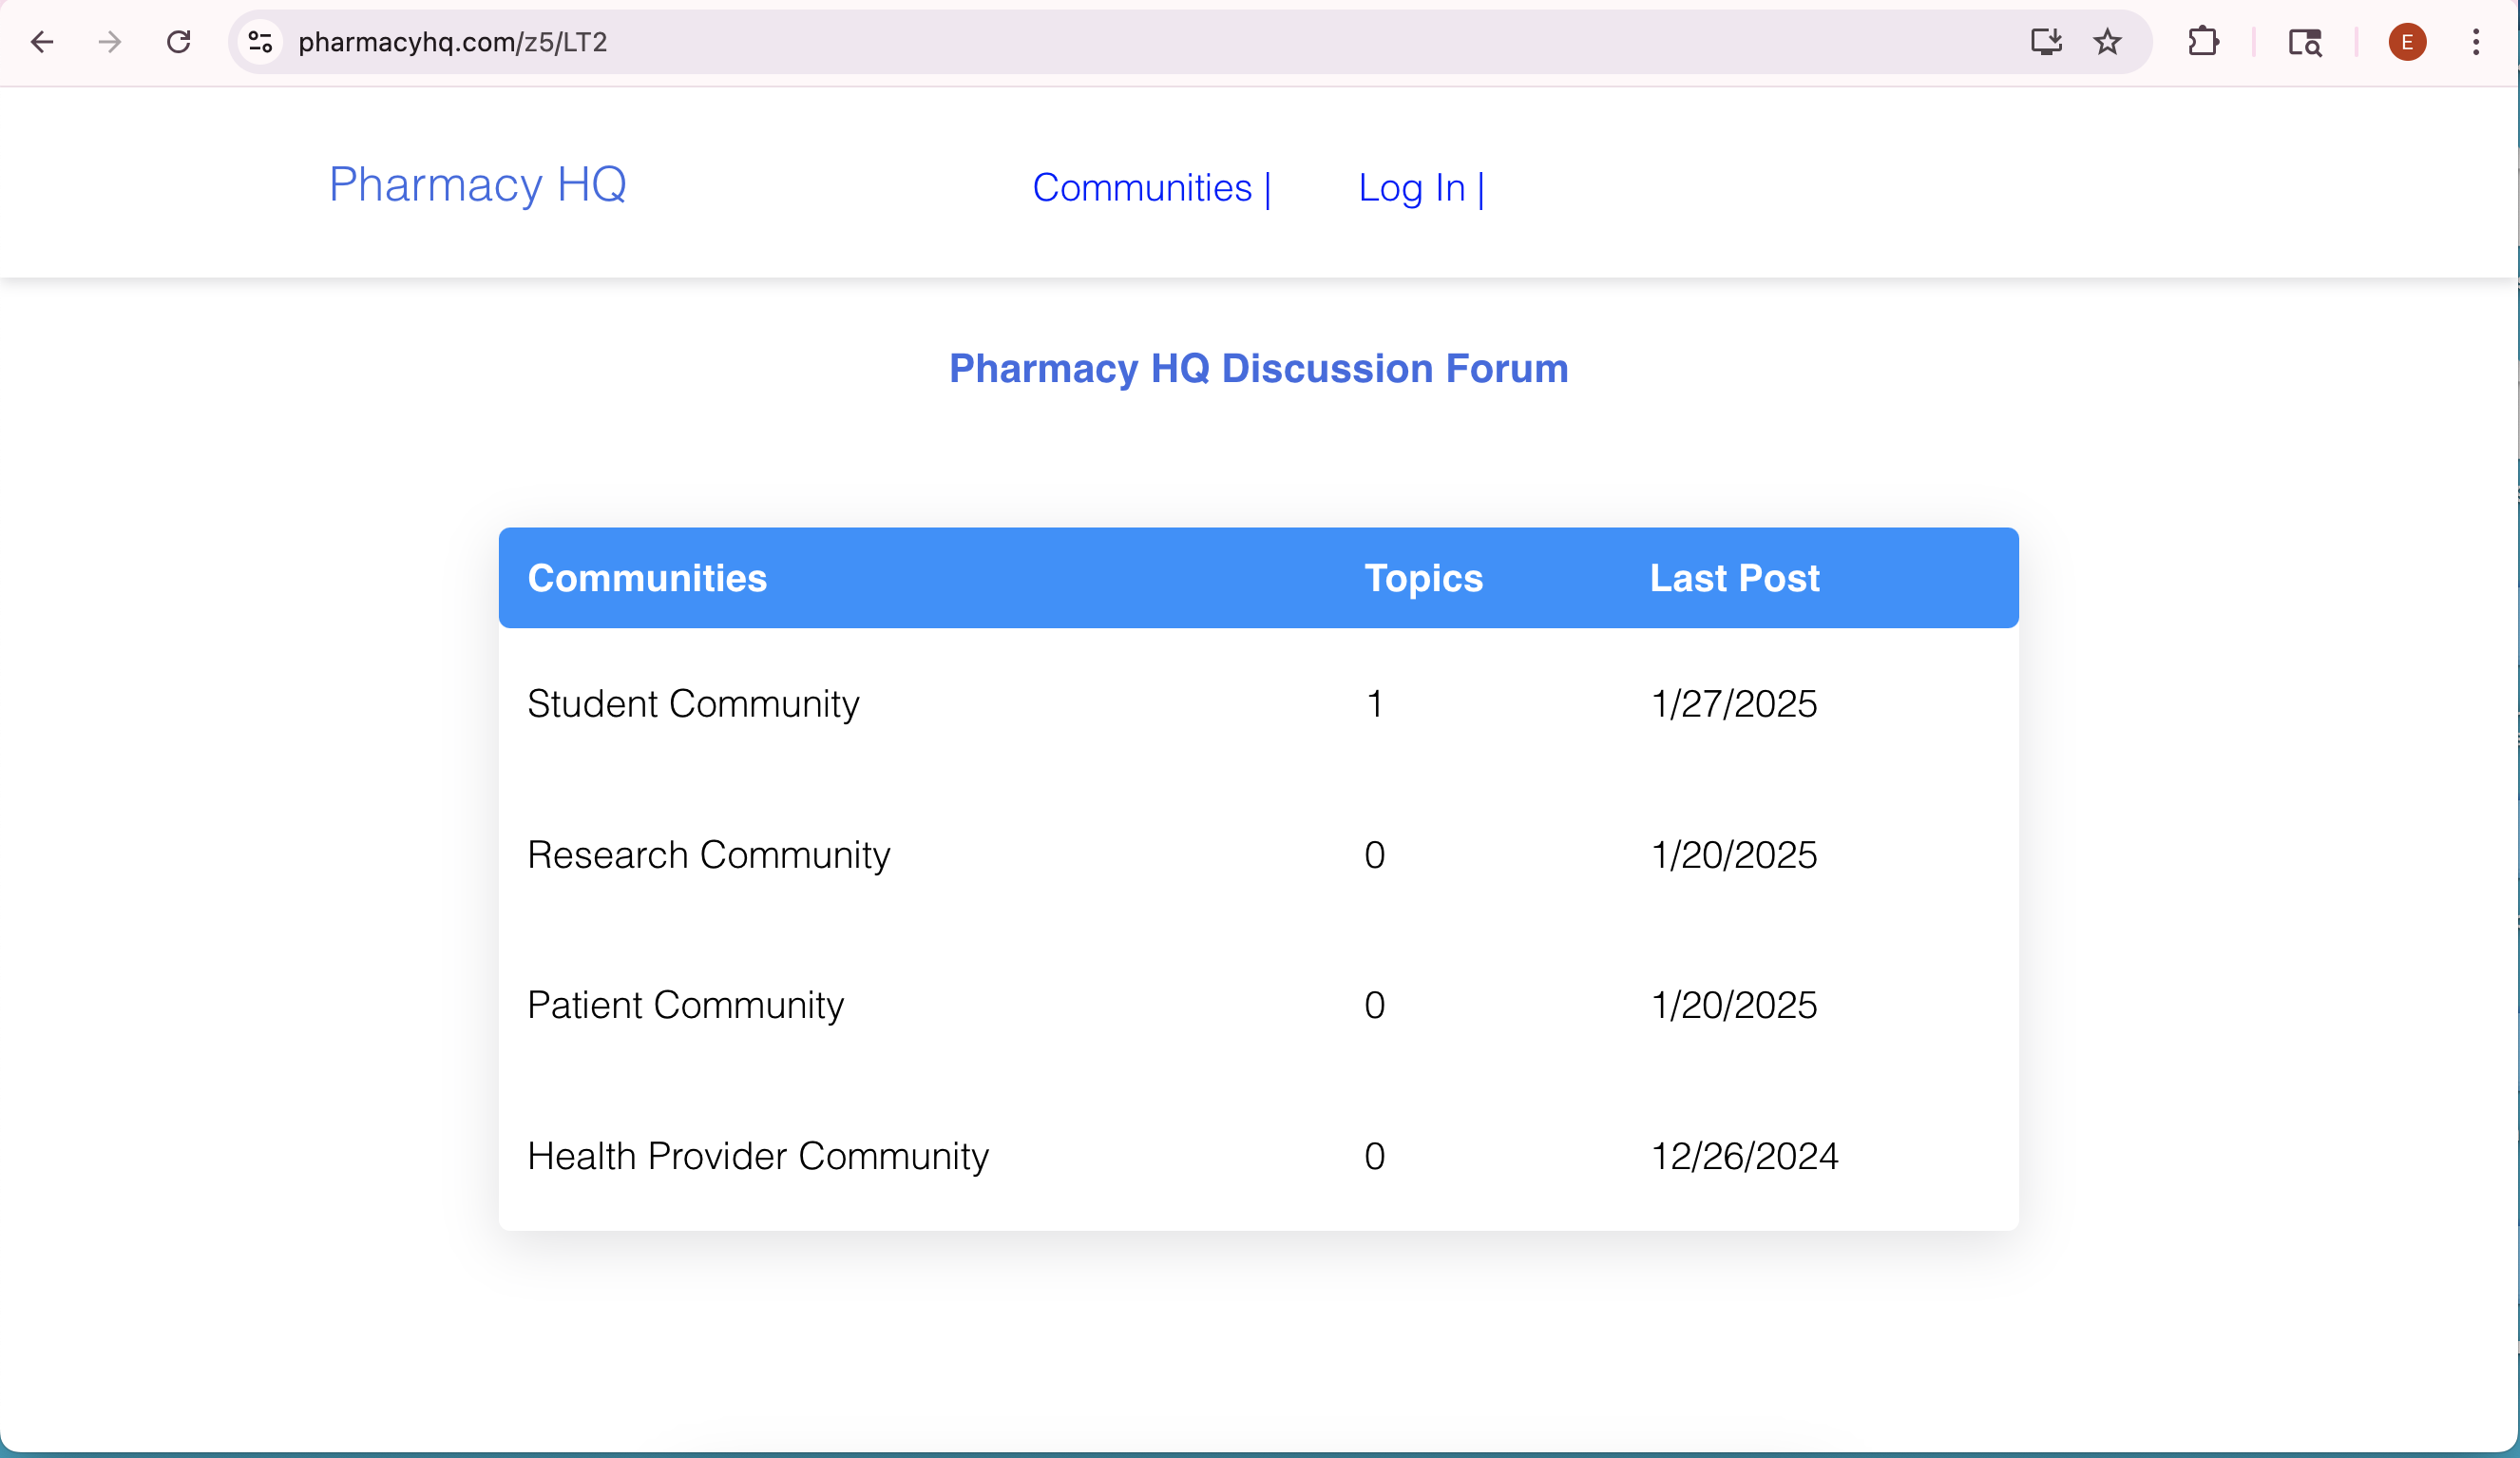Open site information icon in address bar
The width and height of the screenshot is (2520, 1458).
pyautogui.click(x=260, y=42)
